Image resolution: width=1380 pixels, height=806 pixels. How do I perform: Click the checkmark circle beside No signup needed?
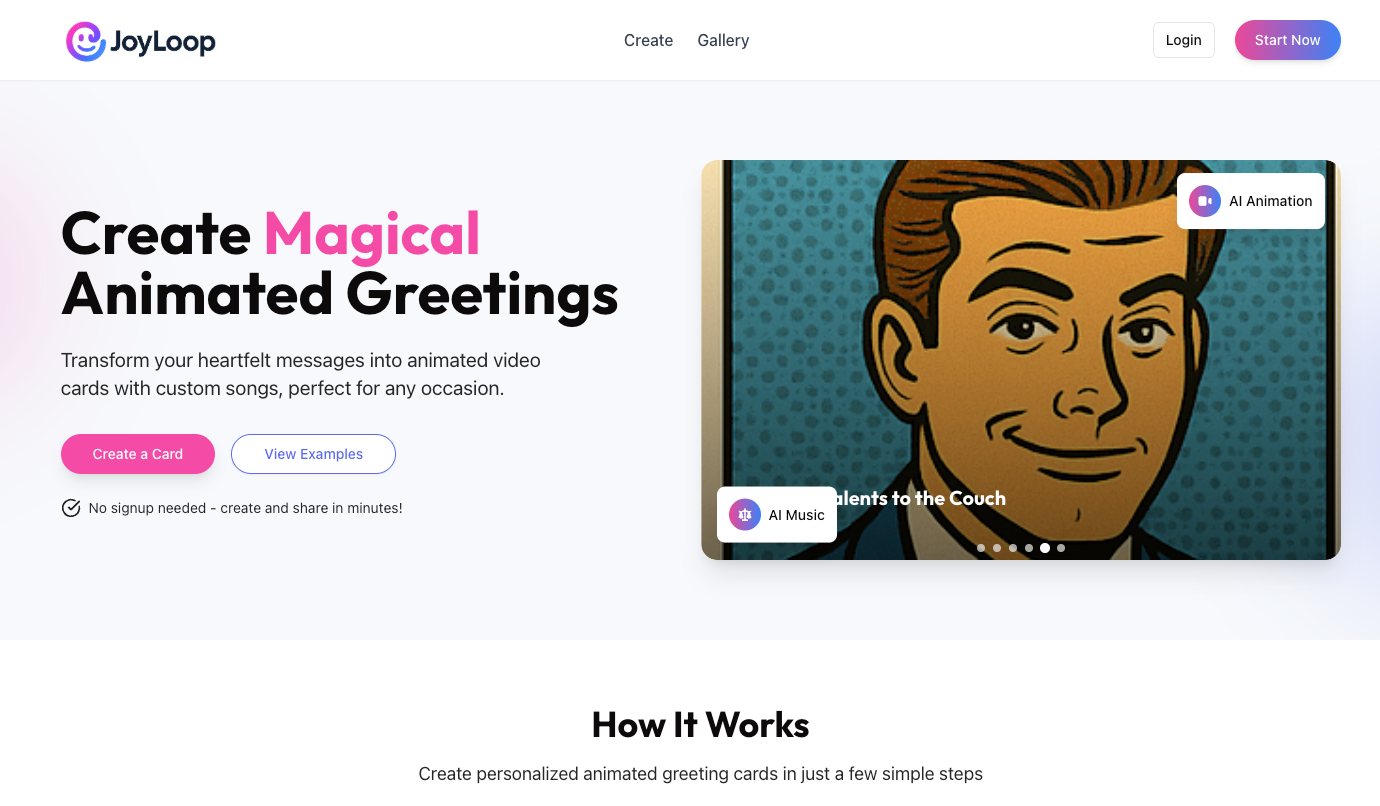click(x=71, y=508)
